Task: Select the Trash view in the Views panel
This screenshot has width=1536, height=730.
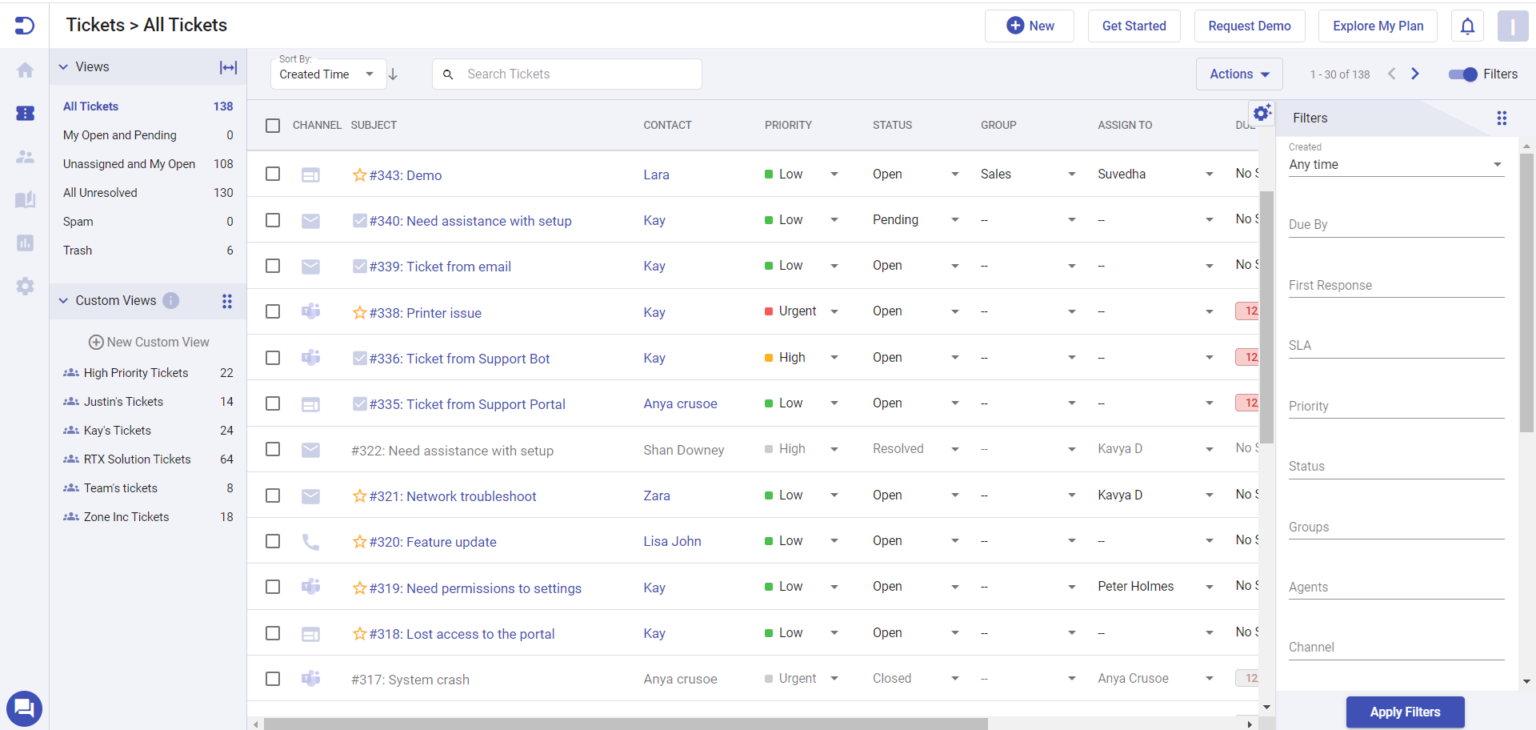Action: 77,250
